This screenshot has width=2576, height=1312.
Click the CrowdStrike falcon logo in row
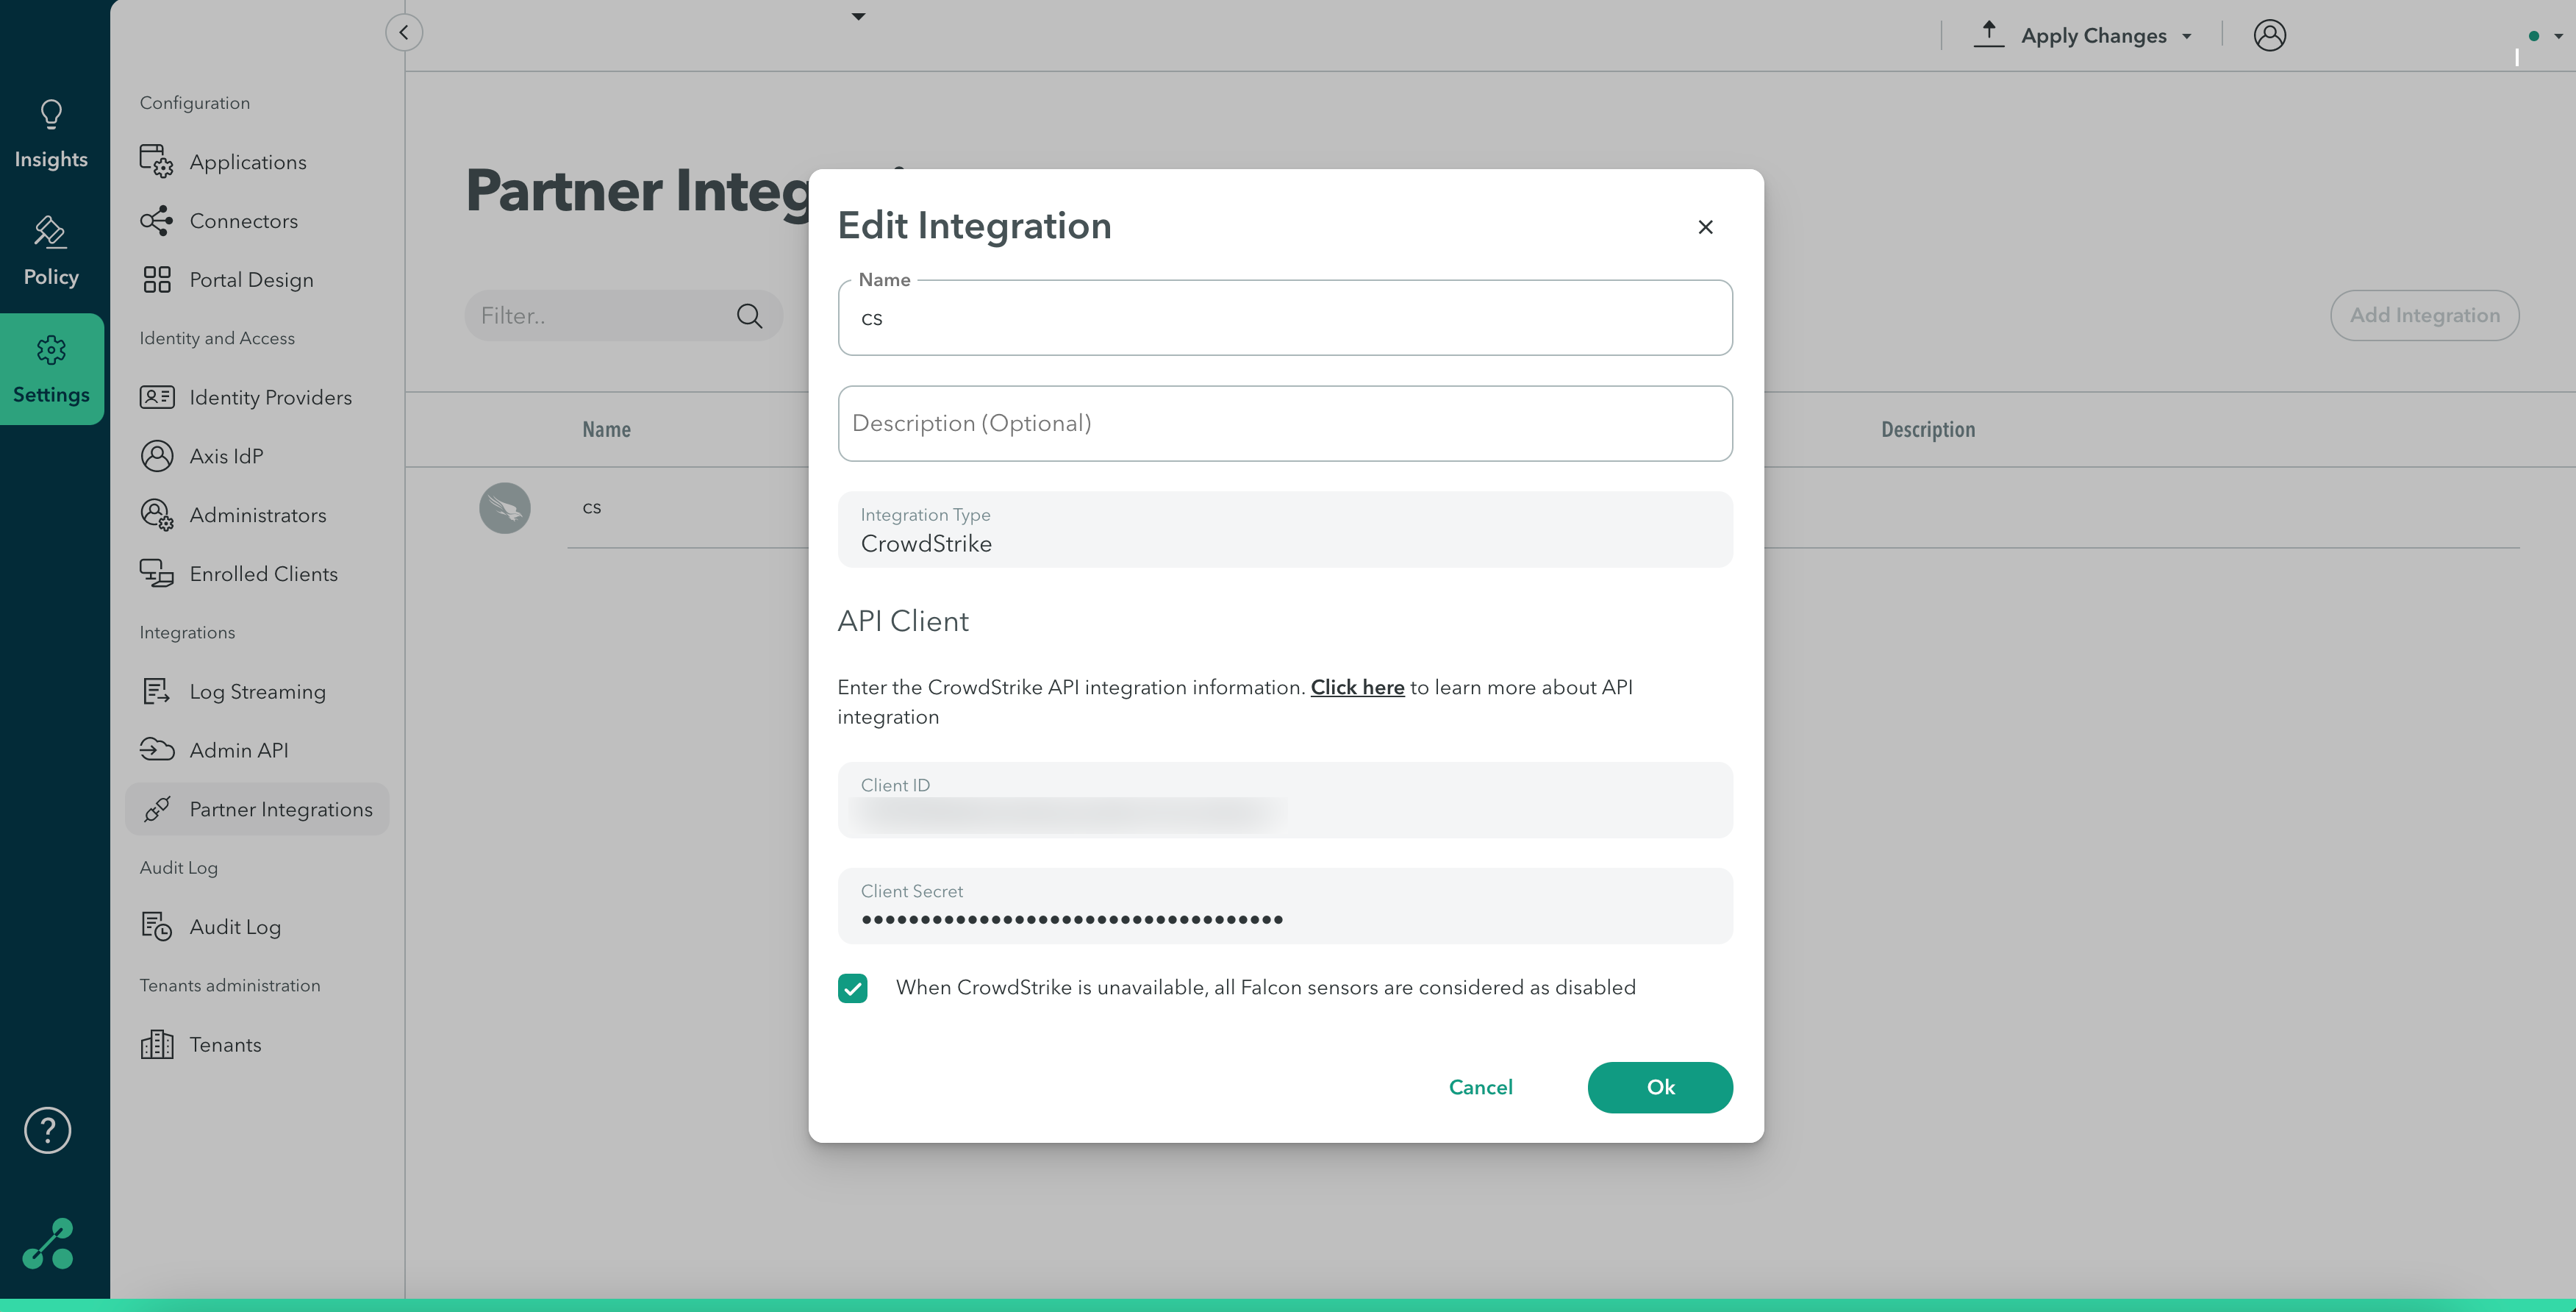pos(505,508)
